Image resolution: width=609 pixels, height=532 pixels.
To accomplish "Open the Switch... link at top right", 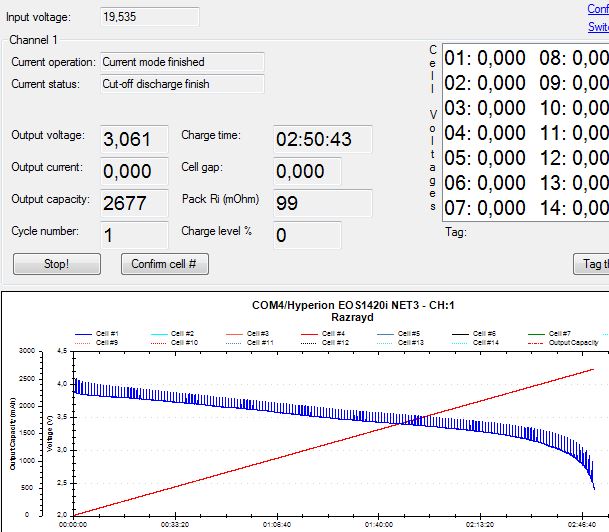I will pyautogui.click(x=597, y=26).
